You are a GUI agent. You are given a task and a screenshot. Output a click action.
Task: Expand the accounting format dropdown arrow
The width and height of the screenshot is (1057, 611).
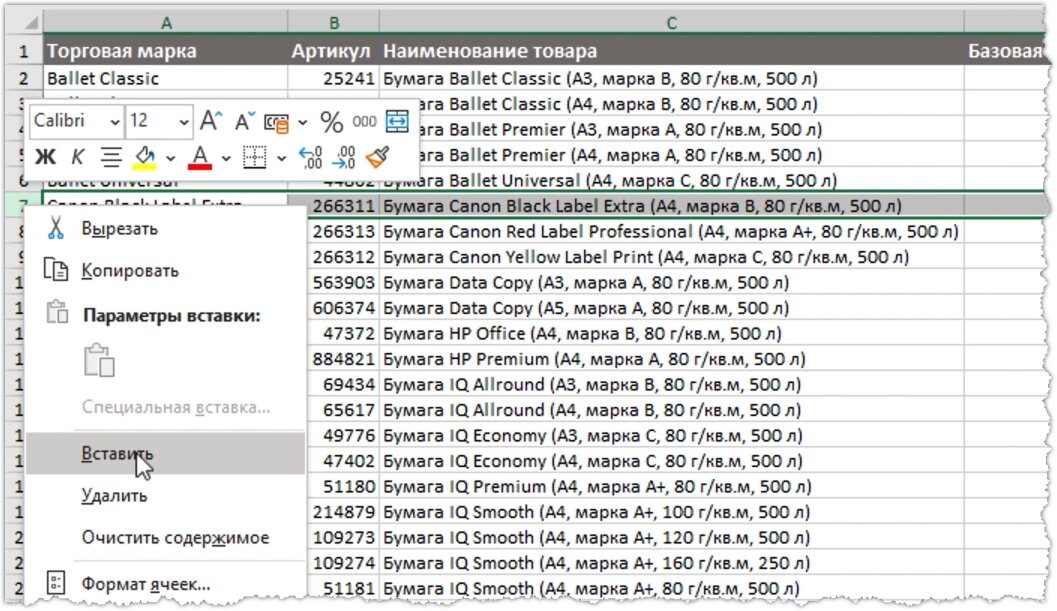click(x=303, y=123)
